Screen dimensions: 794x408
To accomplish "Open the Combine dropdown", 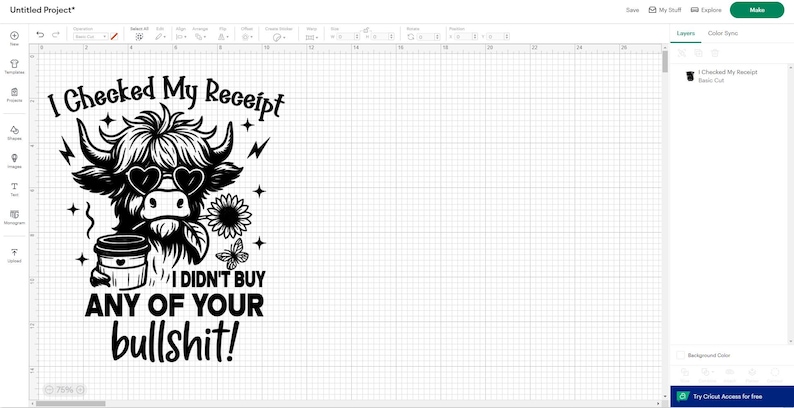I will point(707,372).
